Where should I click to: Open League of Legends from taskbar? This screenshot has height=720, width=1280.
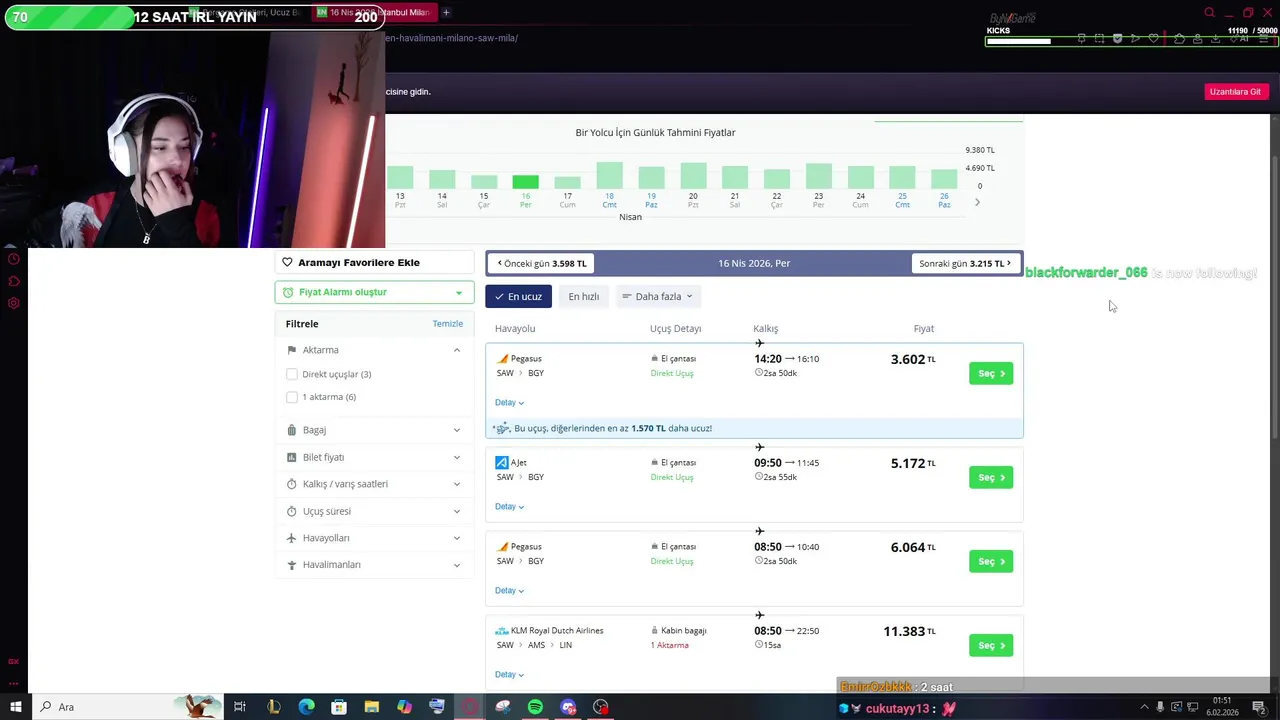(x=273, y=707)
